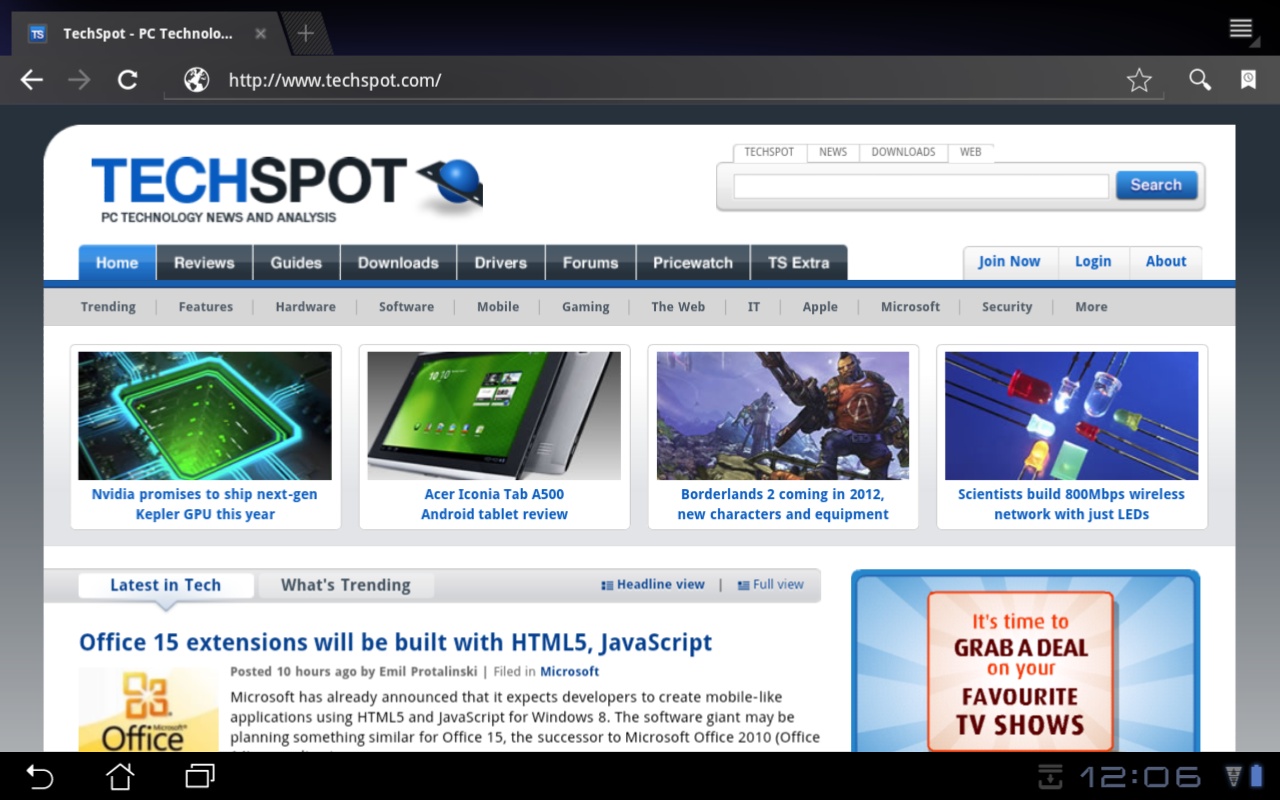Switch to Headline view
1280x800 pixels.
click(x=653, y=584)
